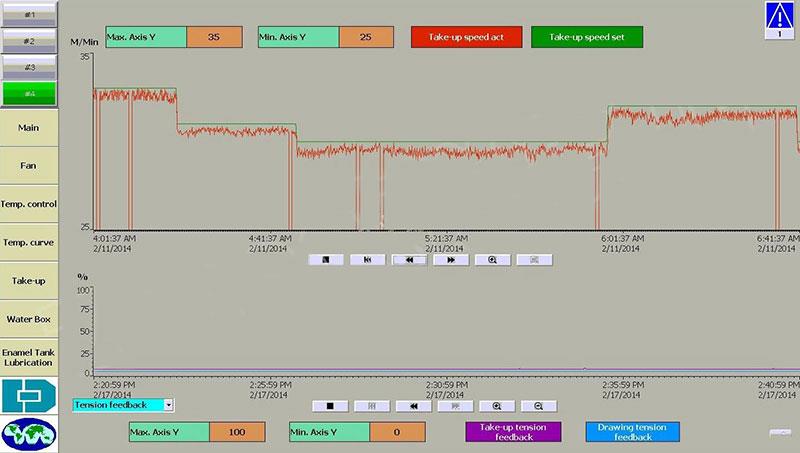Zoom out on the tension chart
The height and width of the screenshot is (453, 800).
click(538, 406)
